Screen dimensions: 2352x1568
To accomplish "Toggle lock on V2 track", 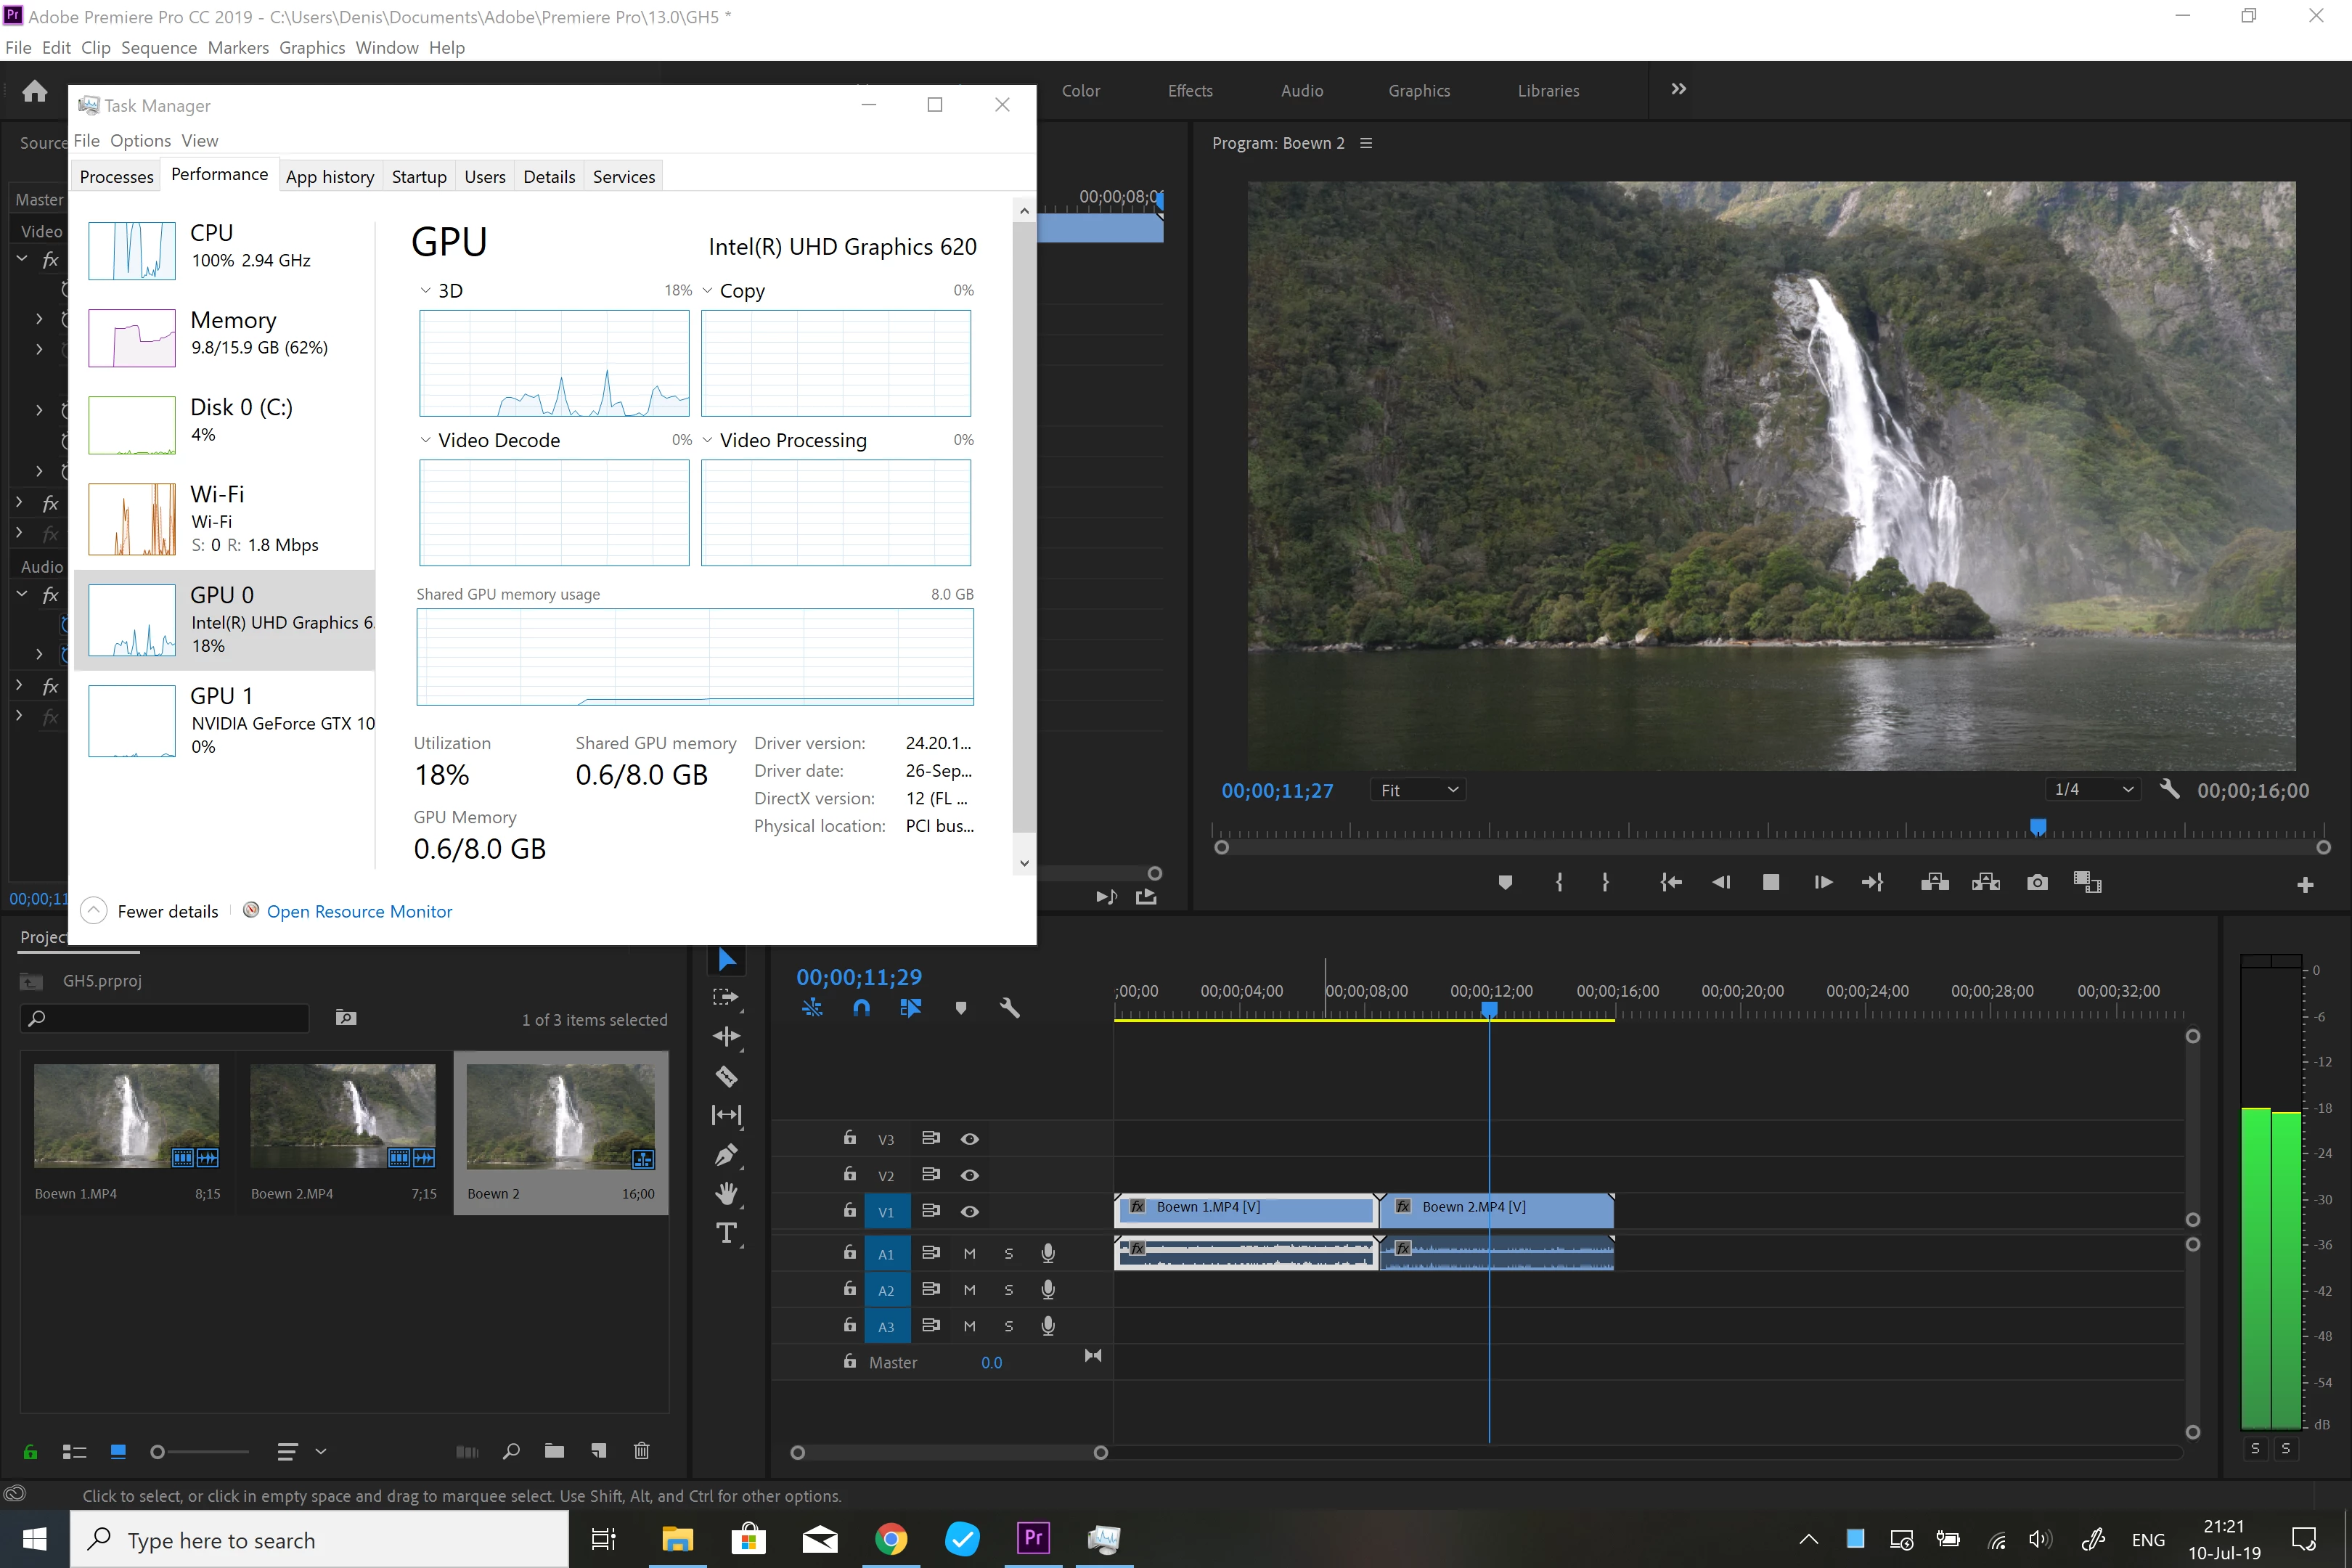I will [x=849, y=1174].
